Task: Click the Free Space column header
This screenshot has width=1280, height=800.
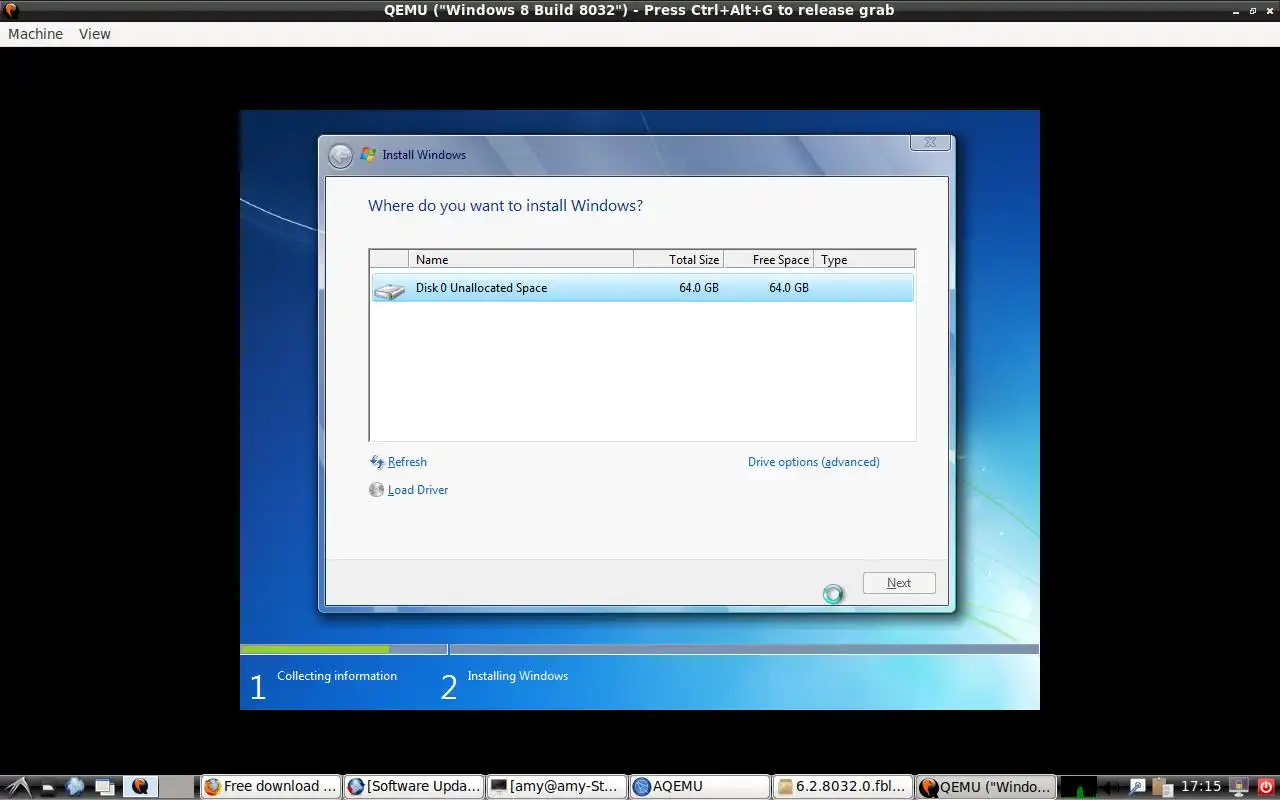Action: coord(769,259)
